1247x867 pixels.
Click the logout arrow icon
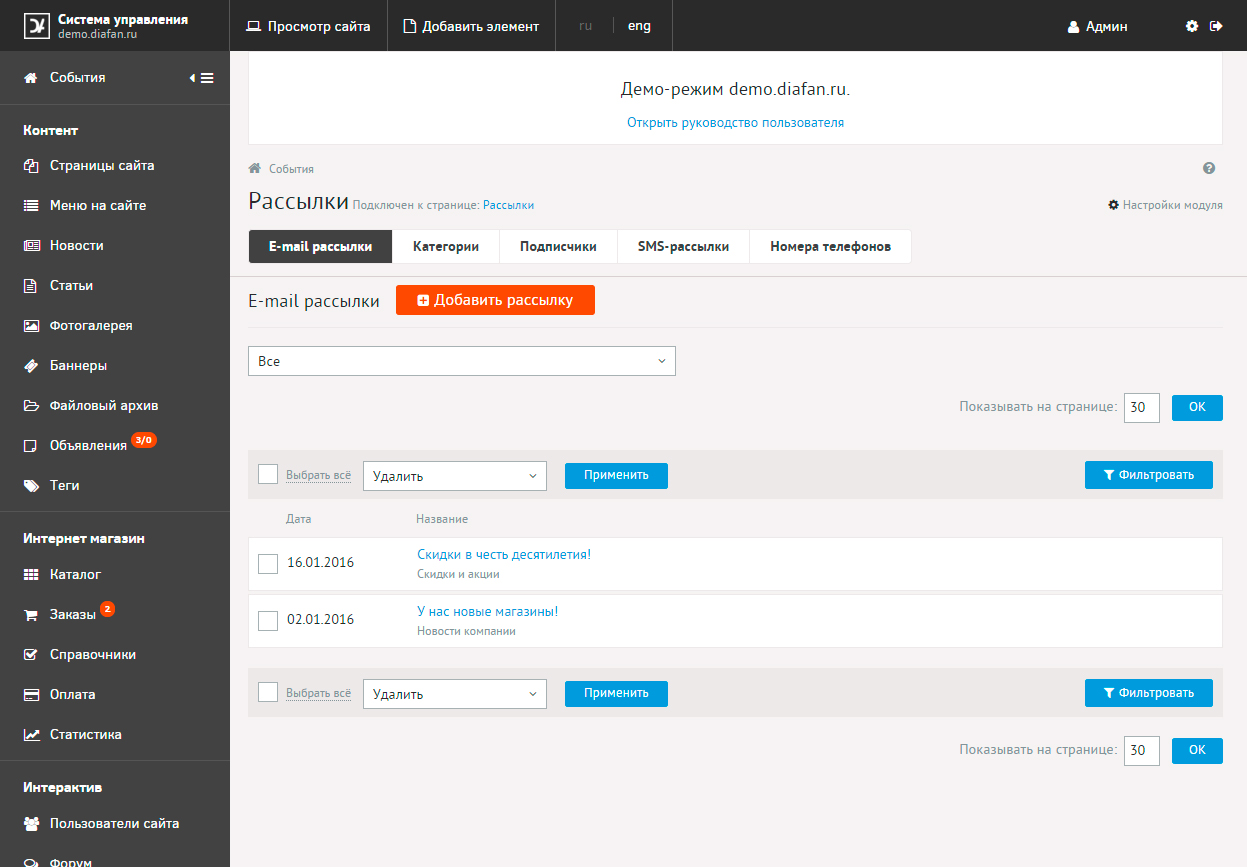[1216, 26]
